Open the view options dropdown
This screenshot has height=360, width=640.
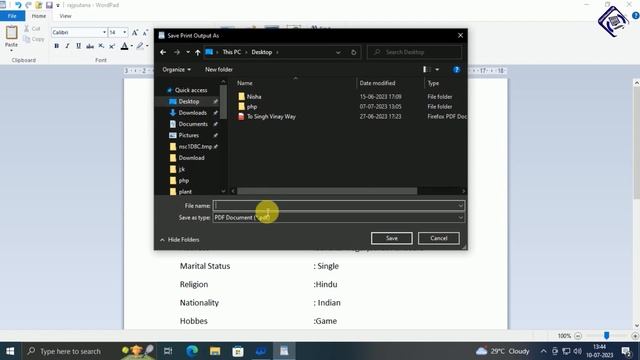coord(437,69)
